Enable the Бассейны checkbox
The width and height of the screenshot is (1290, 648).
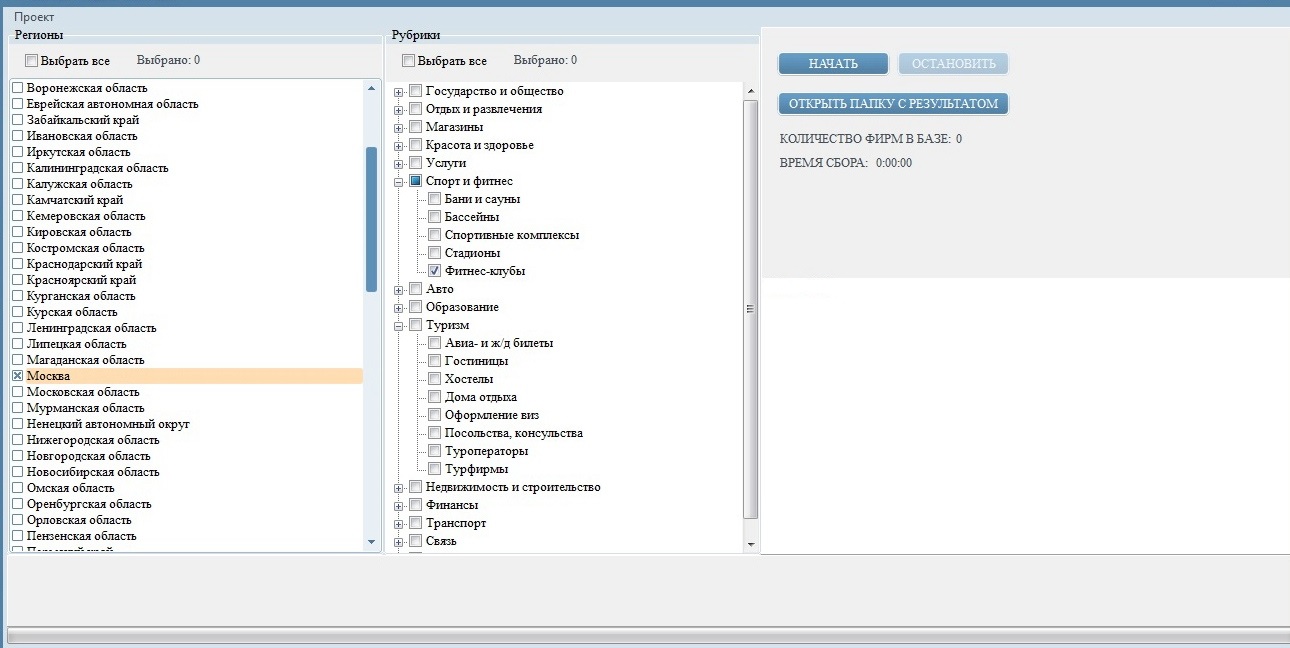click(x=435, y=217)
